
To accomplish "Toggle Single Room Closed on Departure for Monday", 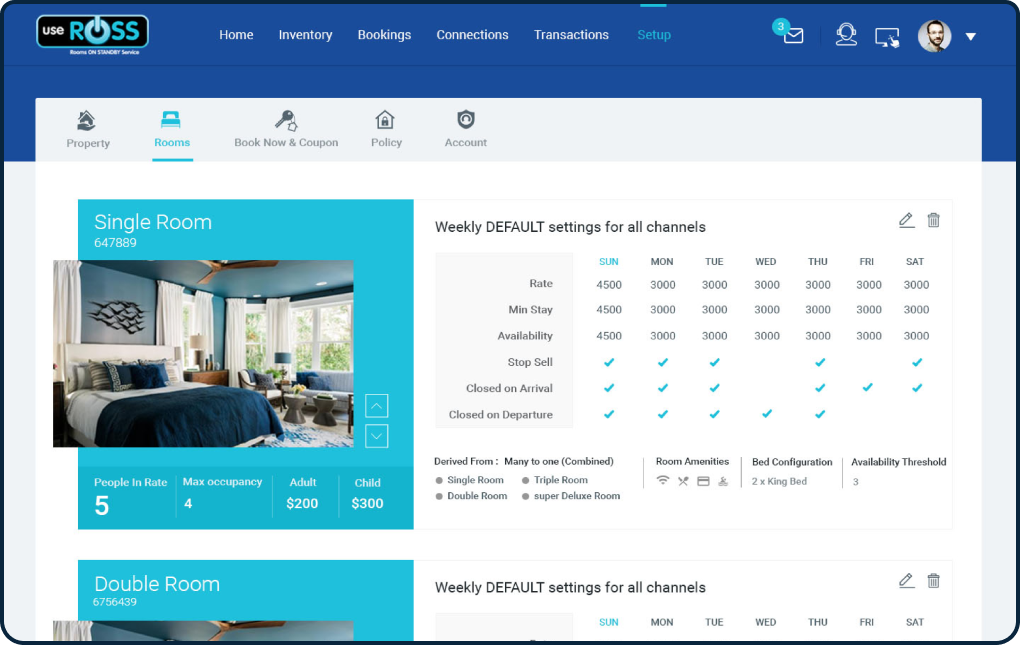I will [x=662, y=414].
